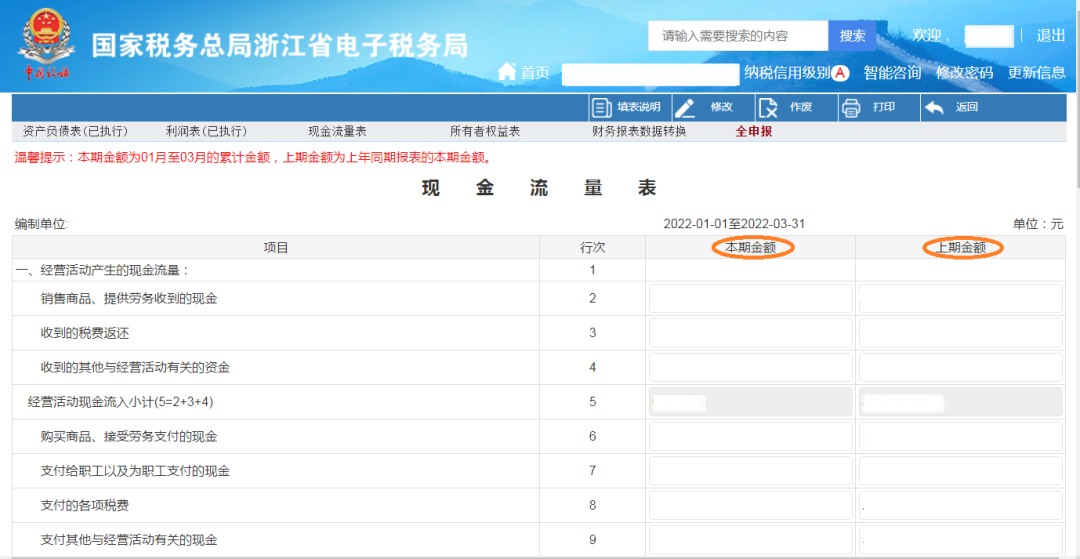
Task: Click 纳税信用级别 label
Action: 787,73
